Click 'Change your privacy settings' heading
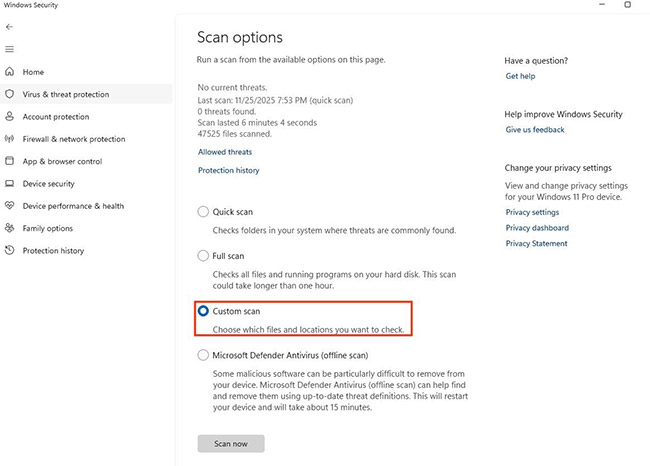The height and width of the screenshot is (466, 650). 558,168
